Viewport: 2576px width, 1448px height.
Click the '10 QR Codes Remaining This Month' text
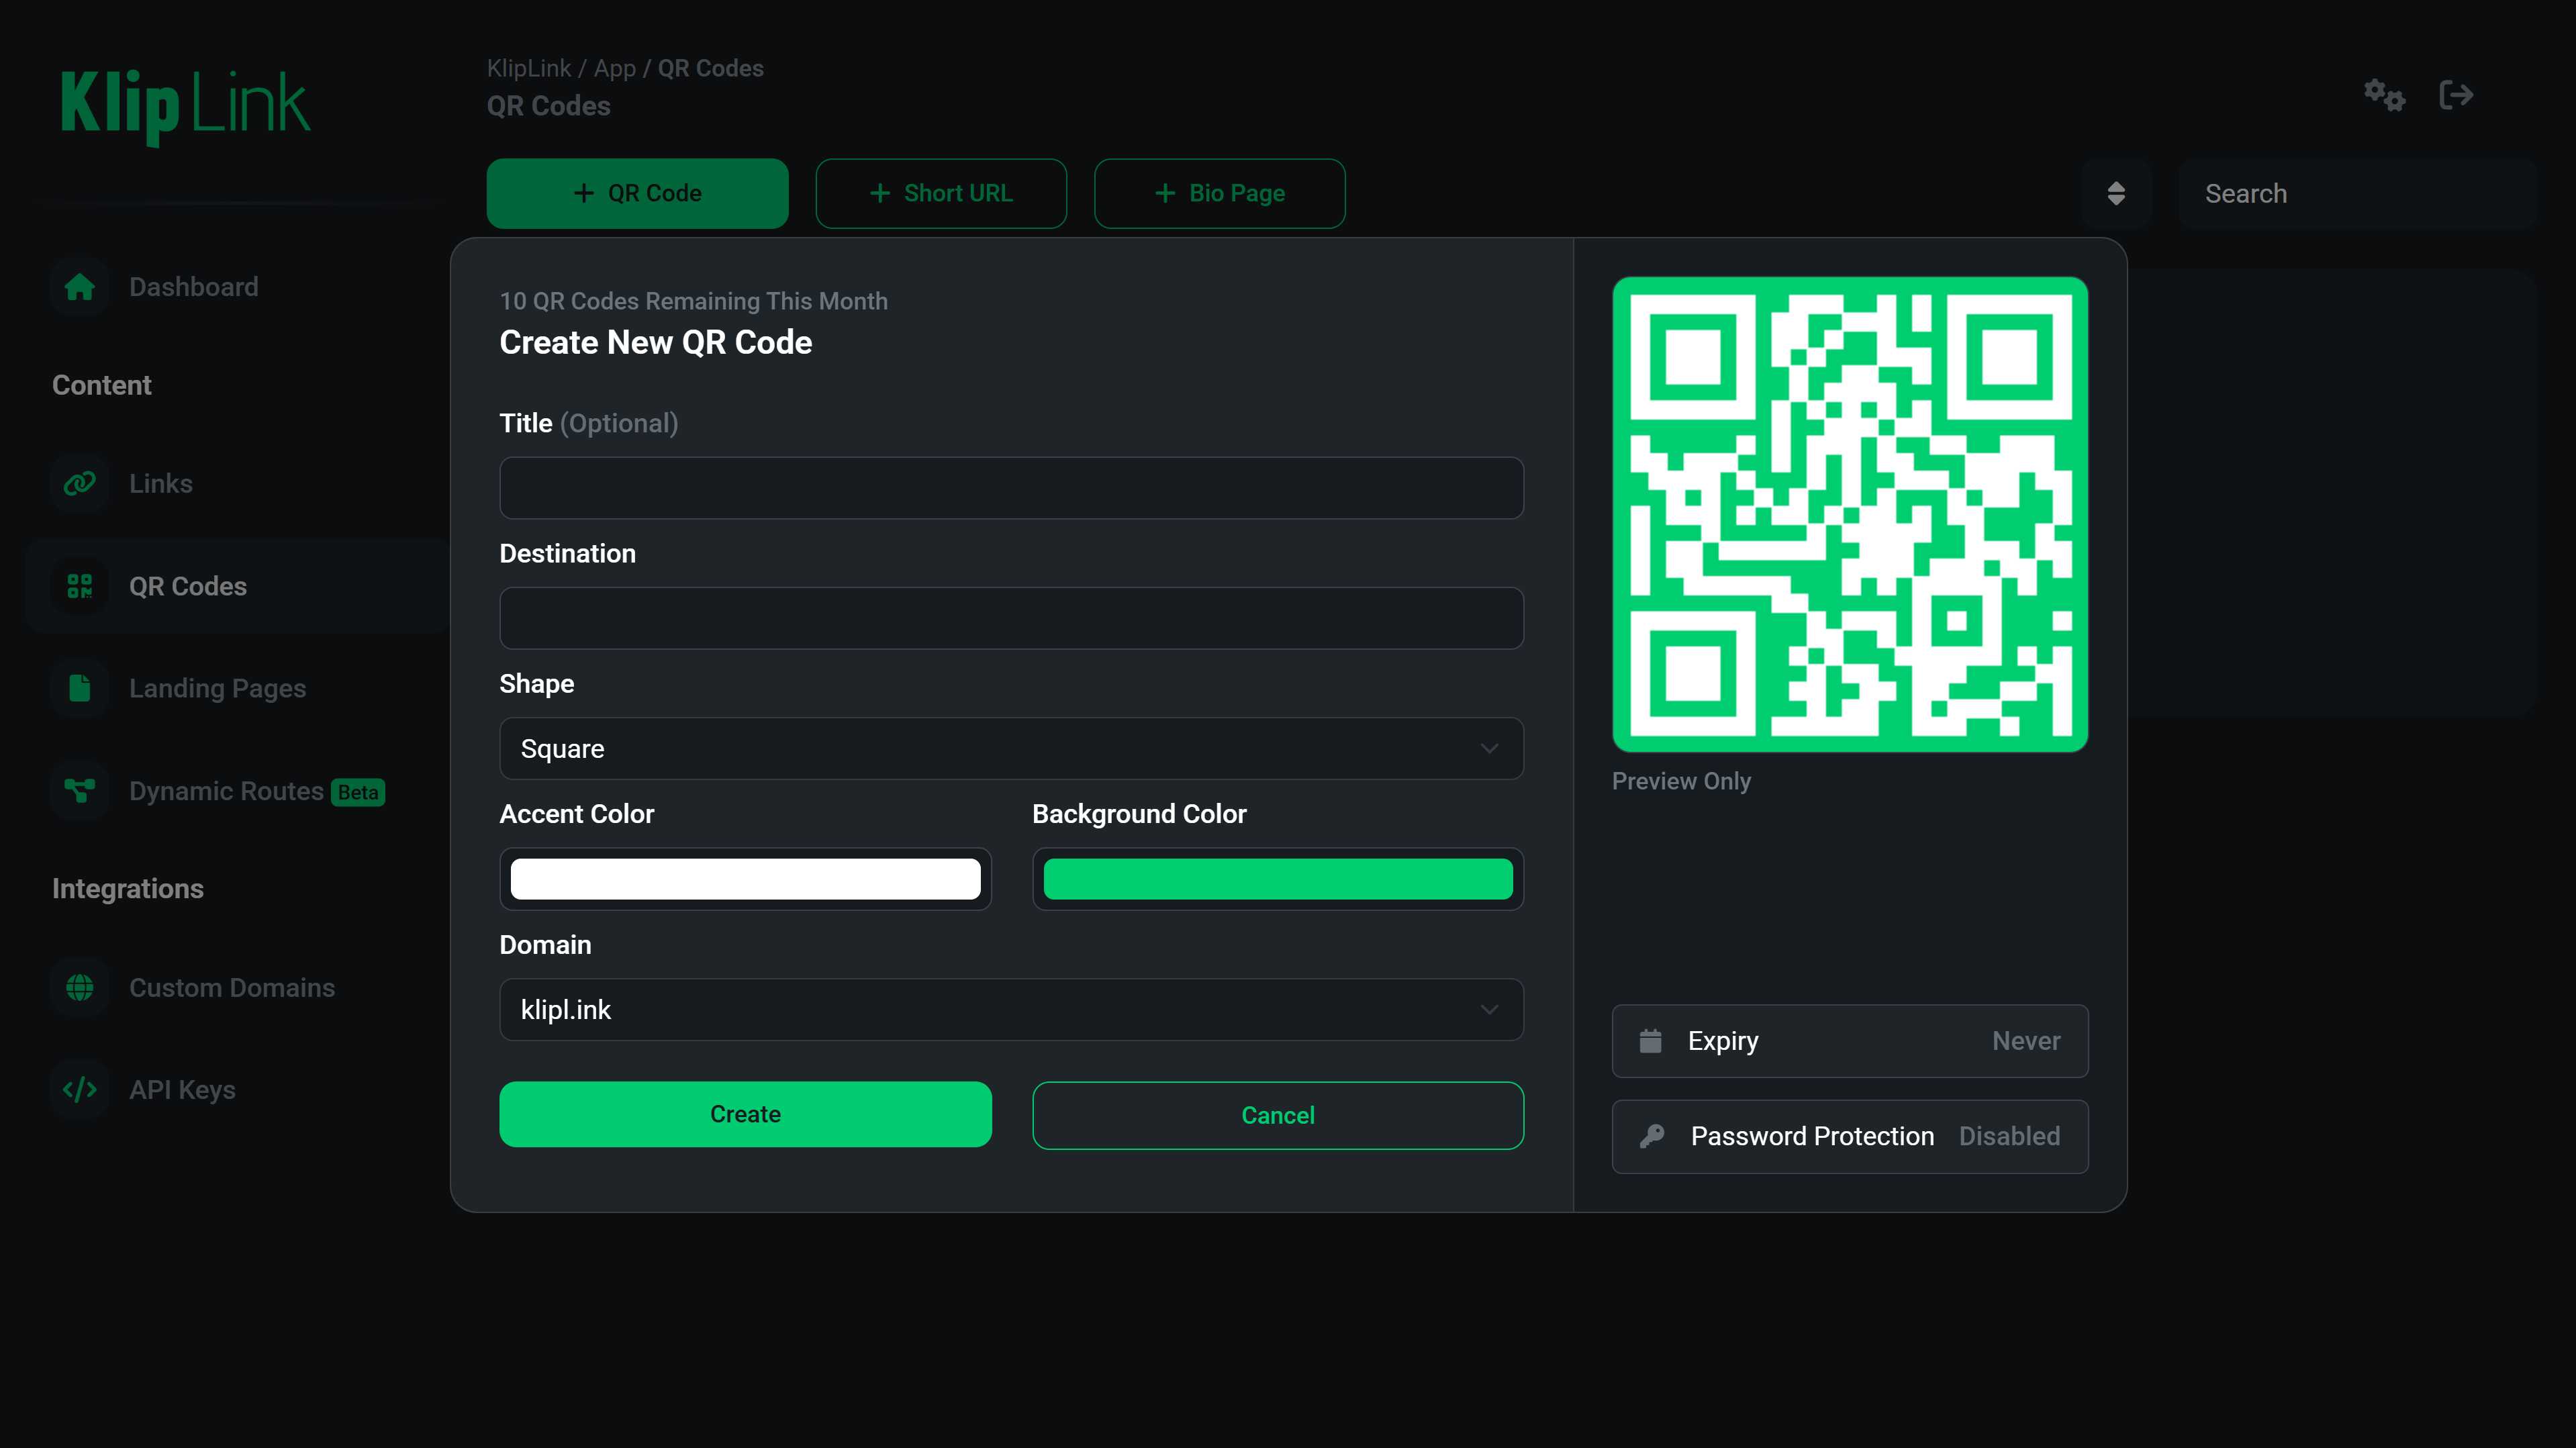click(x=693, y=301)
